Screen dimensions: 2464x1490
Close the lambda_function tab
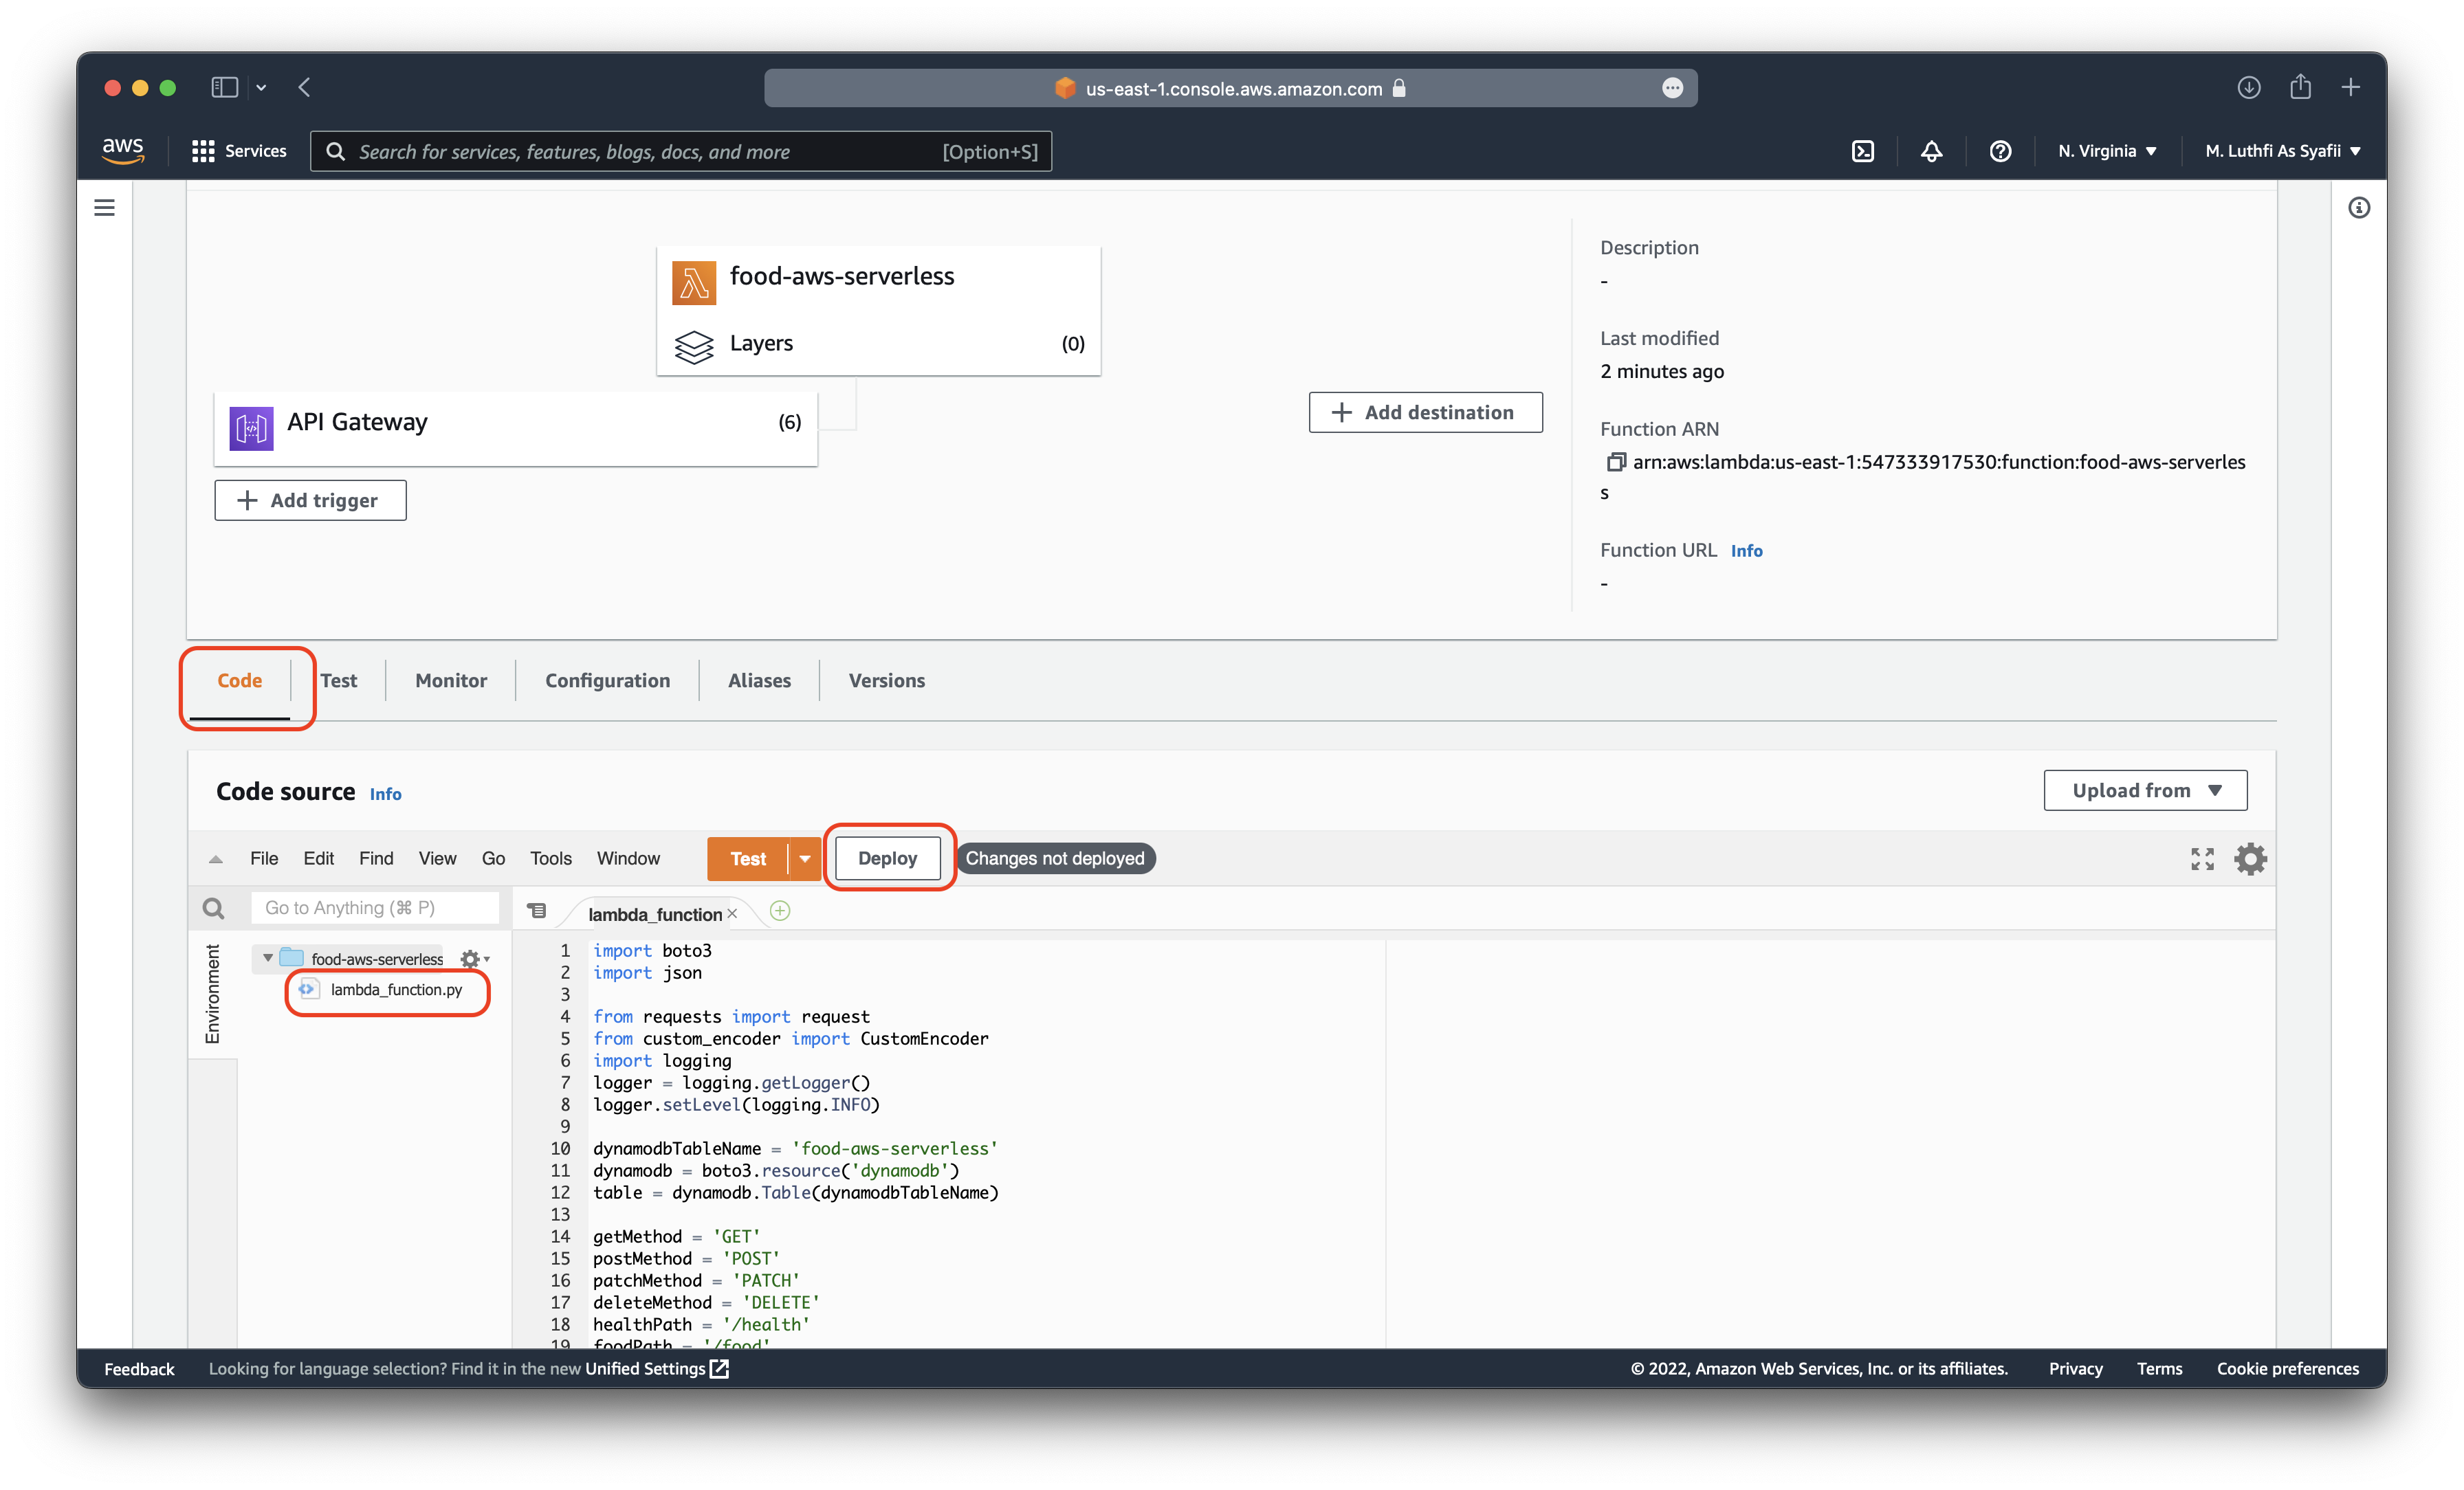coord(732,913)
